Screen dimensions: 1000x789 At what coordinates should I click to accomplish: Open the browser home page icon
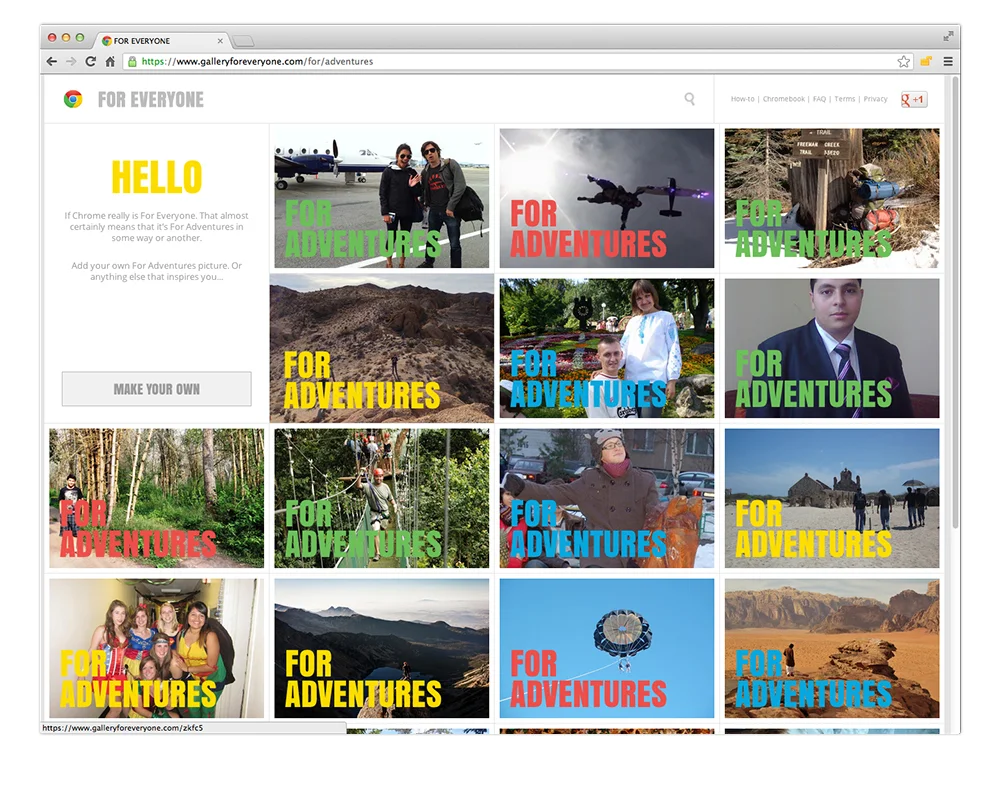tap(110, 61)
